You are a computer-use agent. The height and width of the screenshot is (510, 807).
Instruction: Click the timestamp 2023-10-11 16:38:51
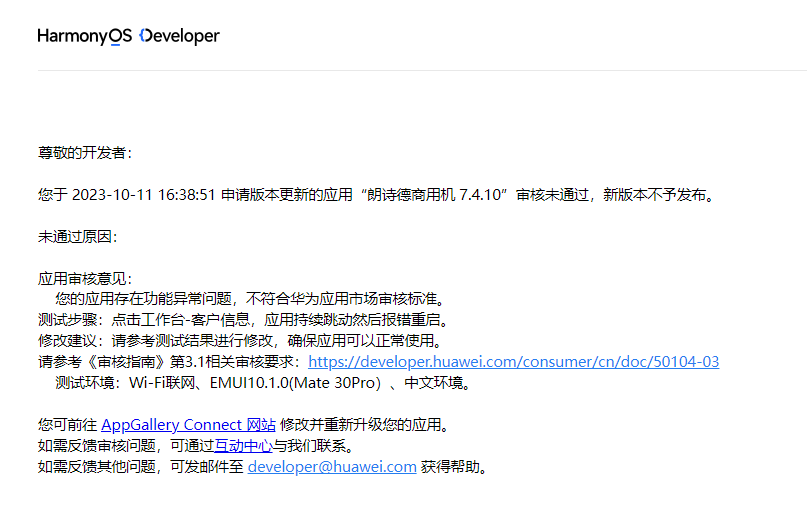coord(144,195)
